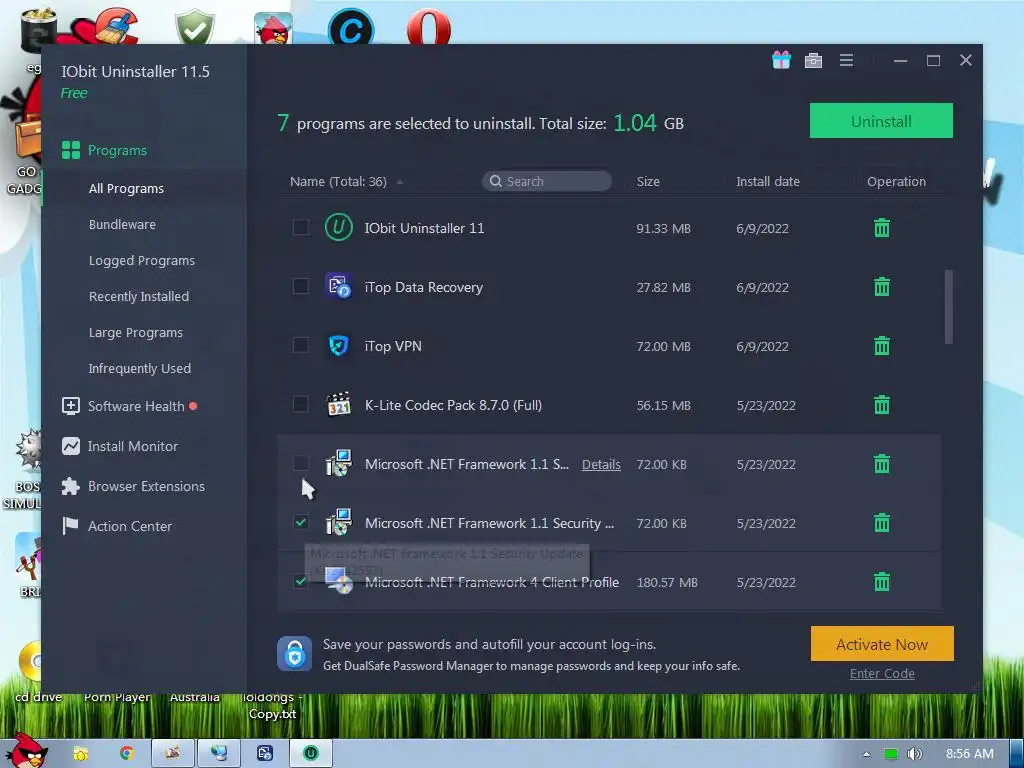Viewport: 1024px width, 768px height.
Task: Click the volume speaker tray icon
Action: [x=914, y=754]
